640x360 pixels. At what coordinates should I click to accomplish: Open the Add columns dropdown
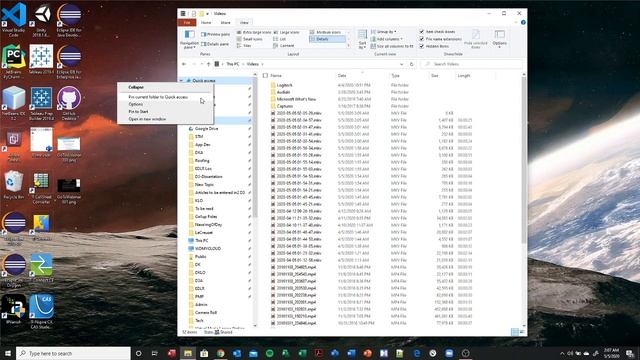click(387, 39)
